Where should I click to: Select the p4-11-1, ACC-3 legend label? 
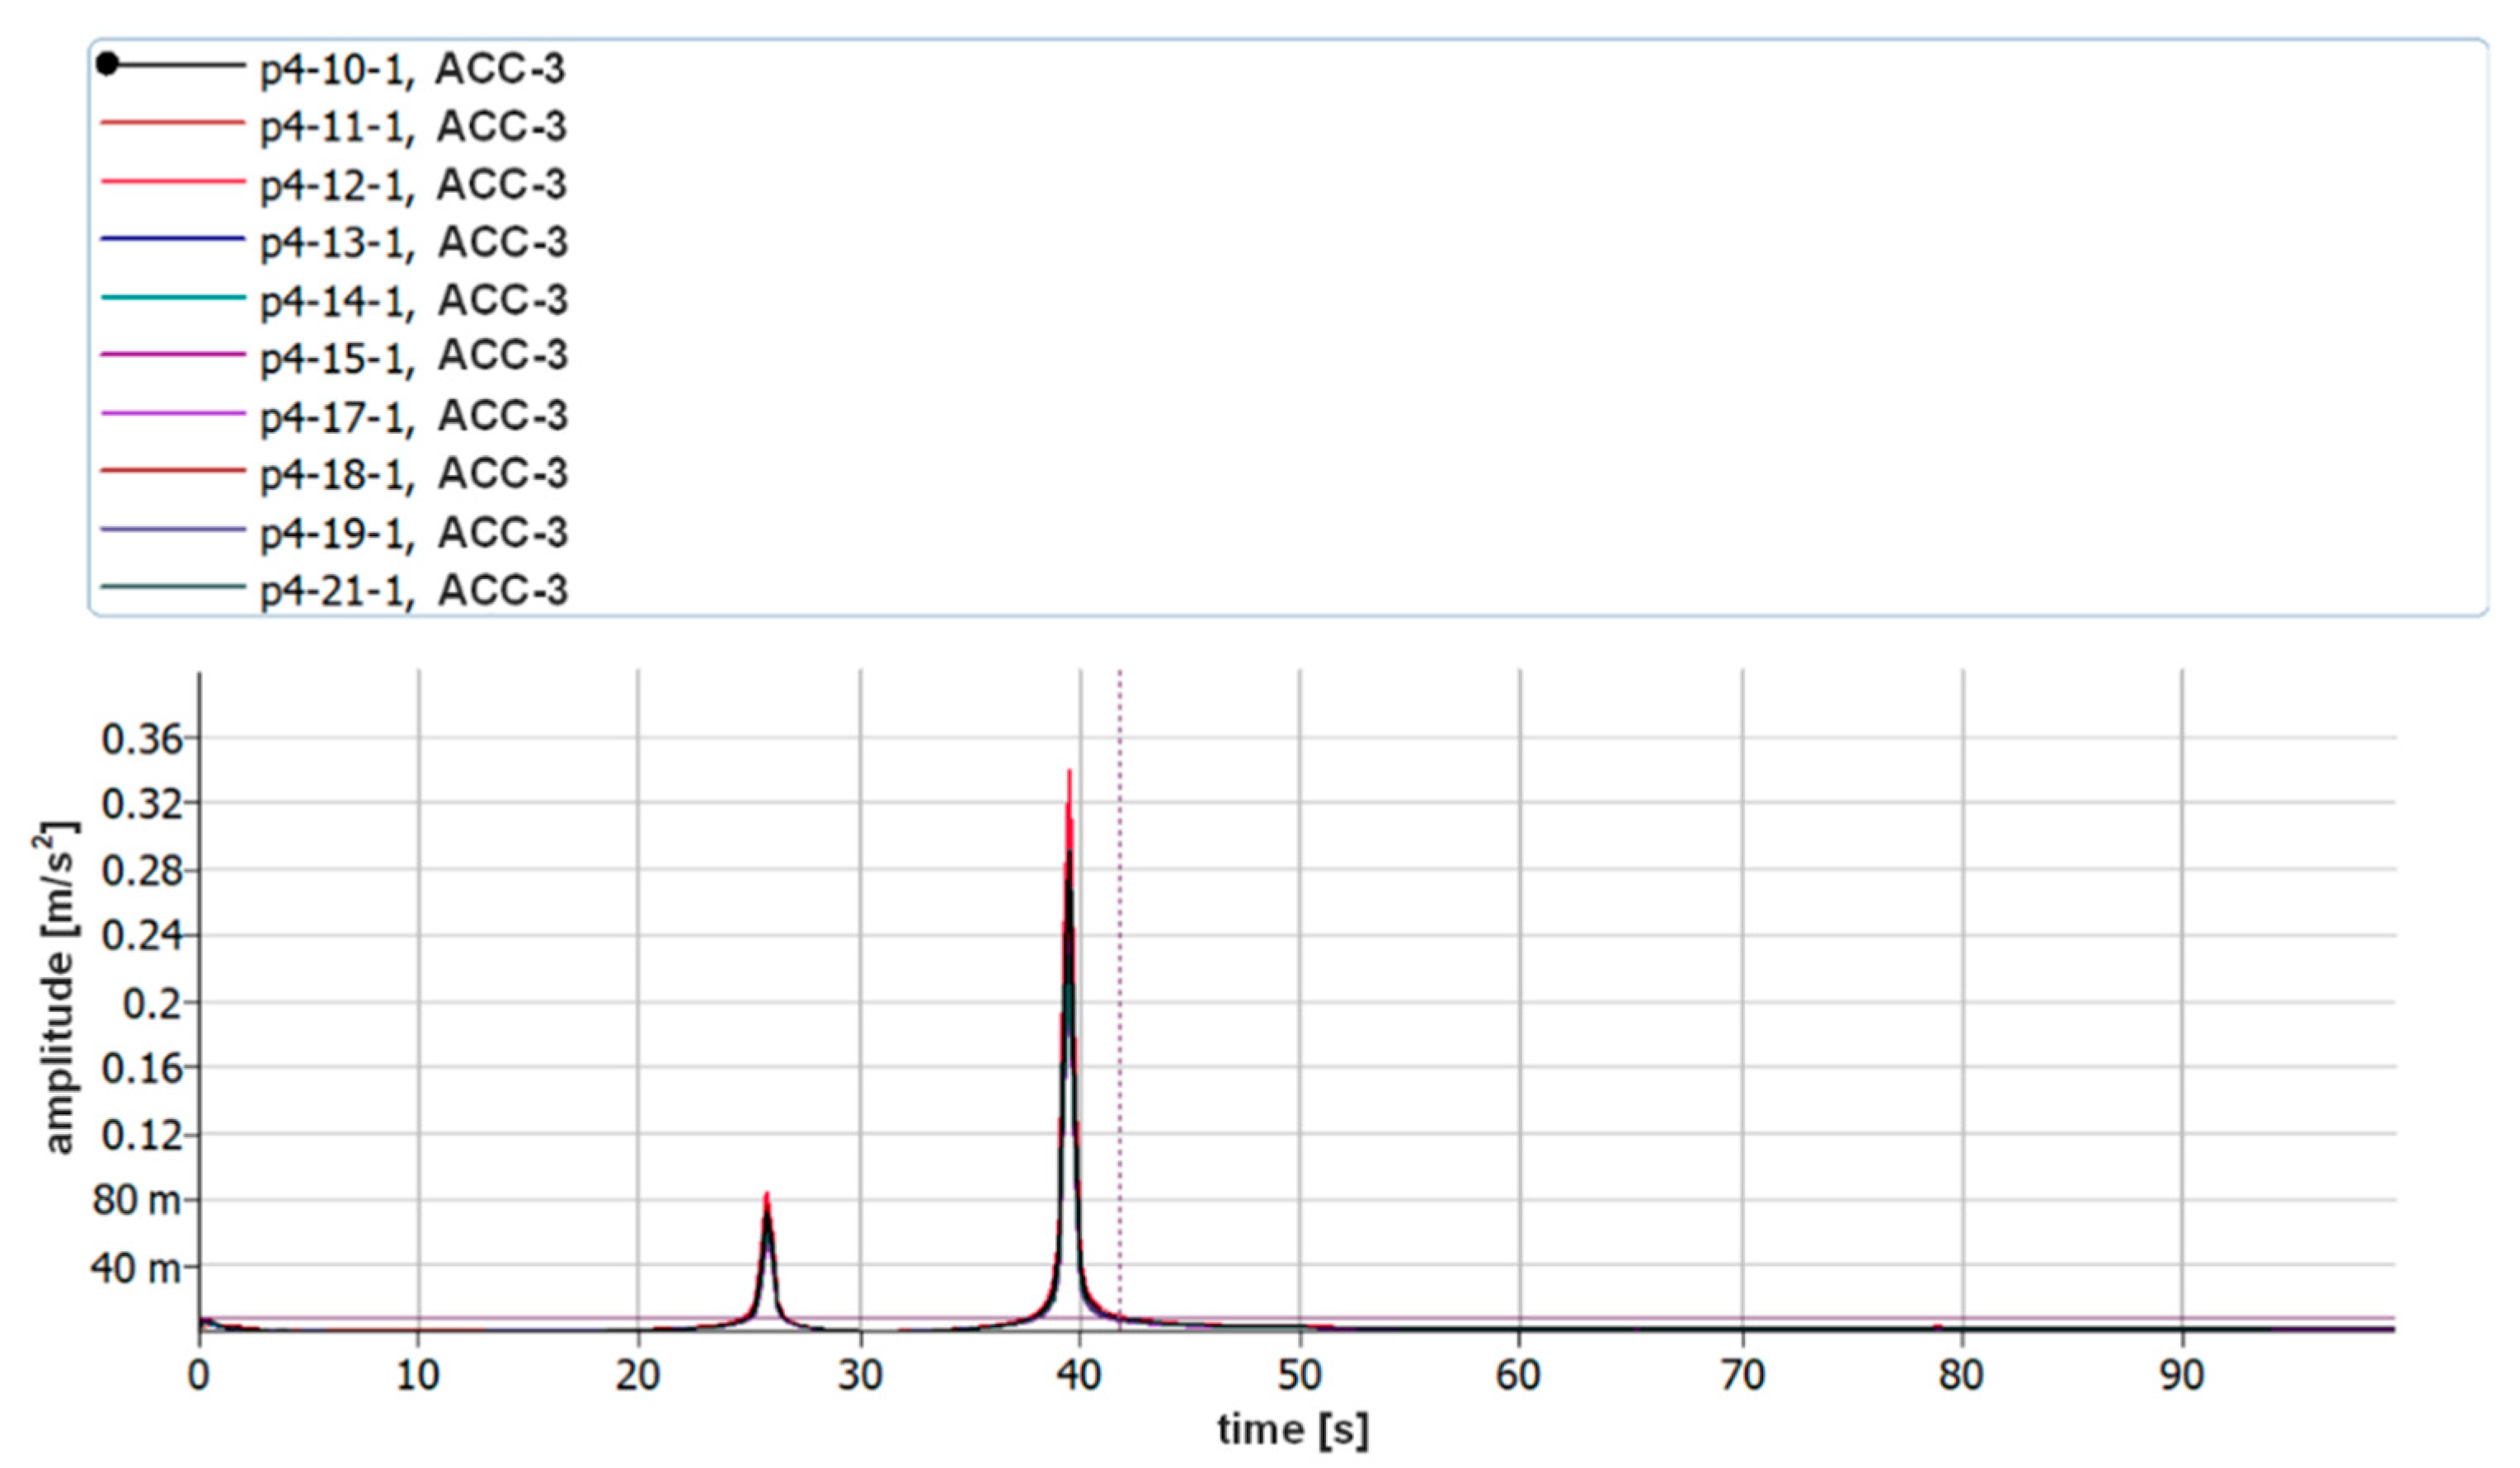(x=412, y=126)
